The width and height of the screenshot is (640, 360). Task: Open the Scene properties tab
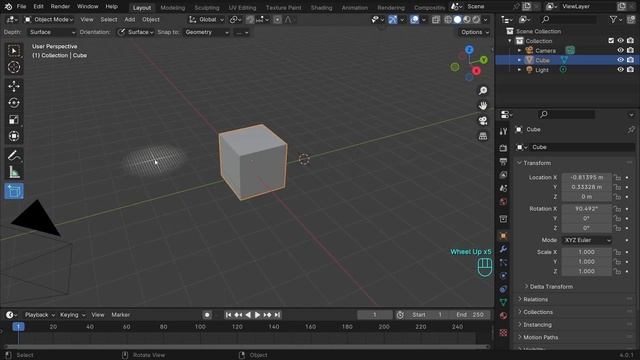tap(503, 188)
